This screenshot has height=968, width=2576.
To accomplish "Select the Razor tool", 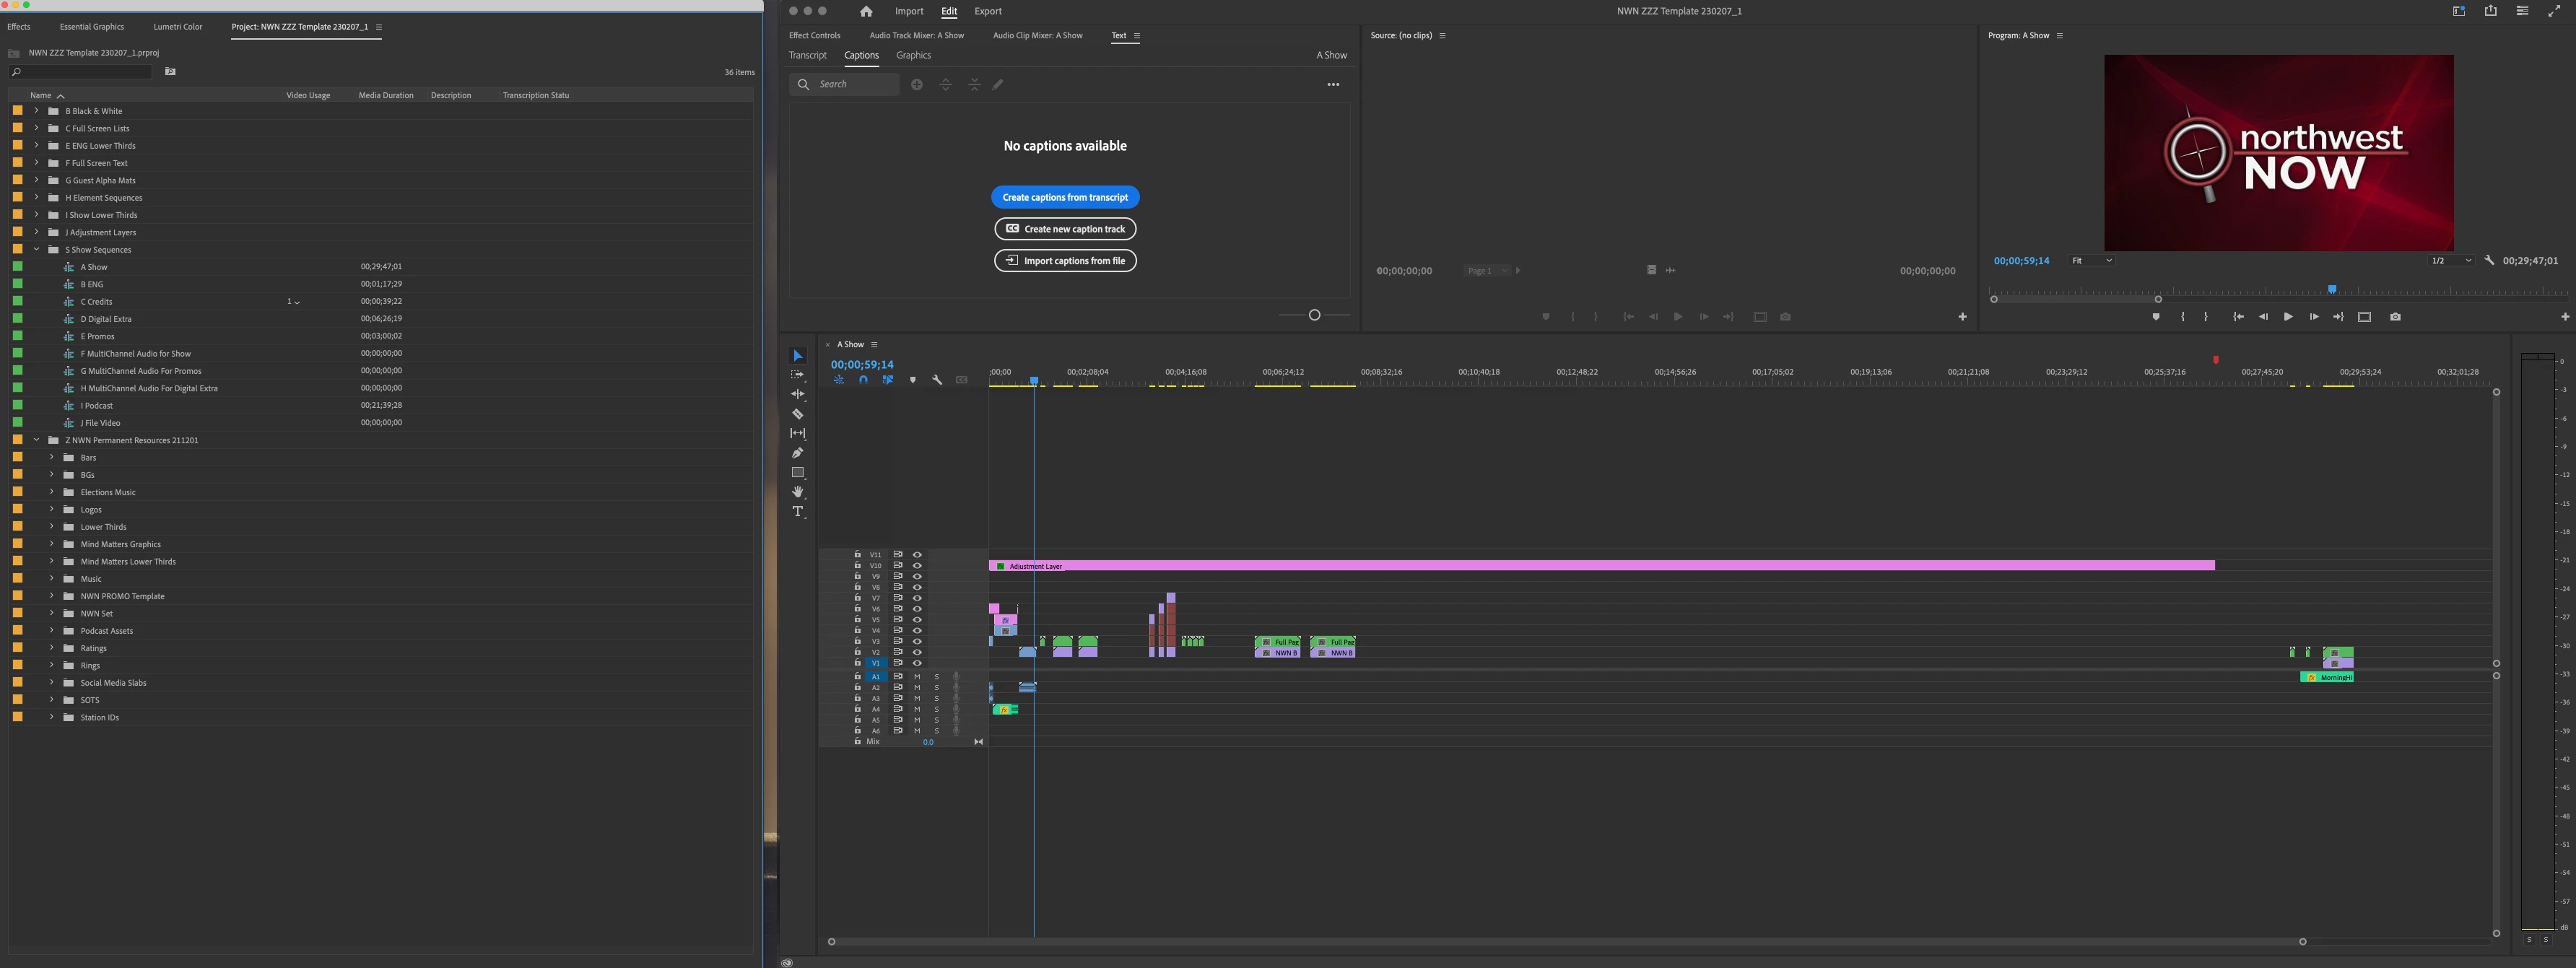I will [797, 414].
